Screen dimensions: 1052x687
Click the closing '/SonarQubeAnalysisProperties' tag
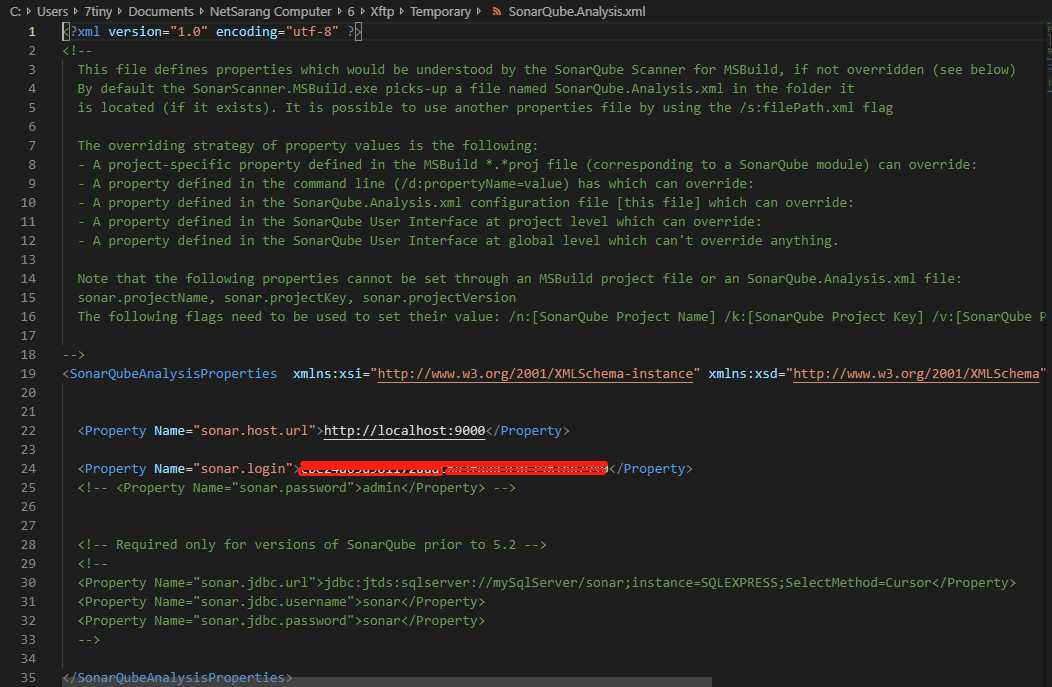pos(180,678)
